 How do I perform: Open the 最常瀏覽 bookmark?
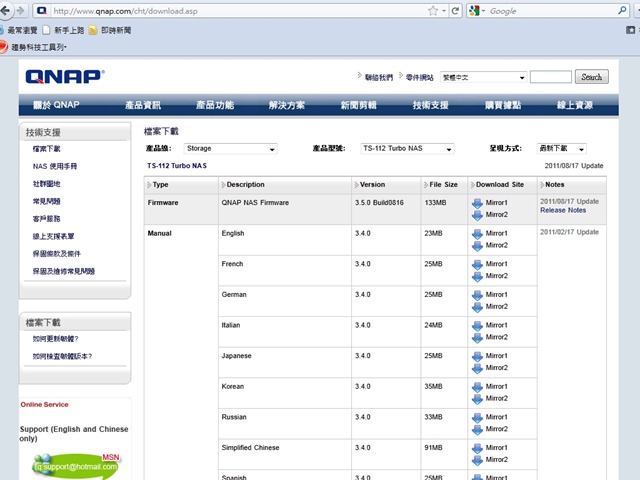tap(19, 30)
